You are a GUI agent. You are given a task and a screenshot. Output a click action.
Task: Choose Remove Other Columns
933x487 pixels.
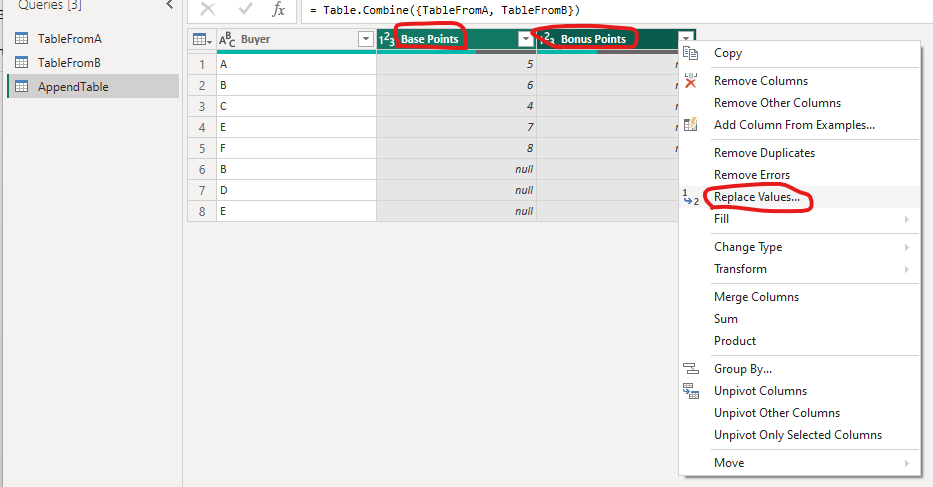777,103
